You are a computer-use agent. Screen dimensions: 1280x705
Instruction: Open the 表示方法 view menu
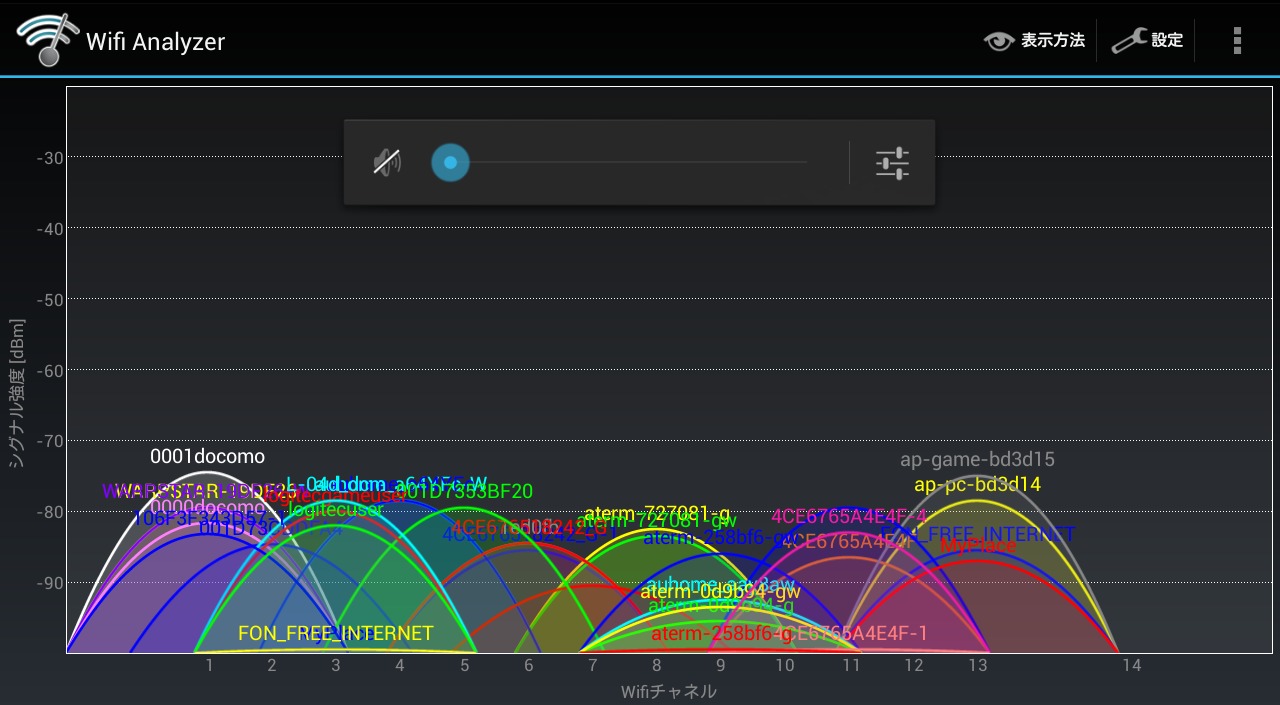(x=1052, y=41)
